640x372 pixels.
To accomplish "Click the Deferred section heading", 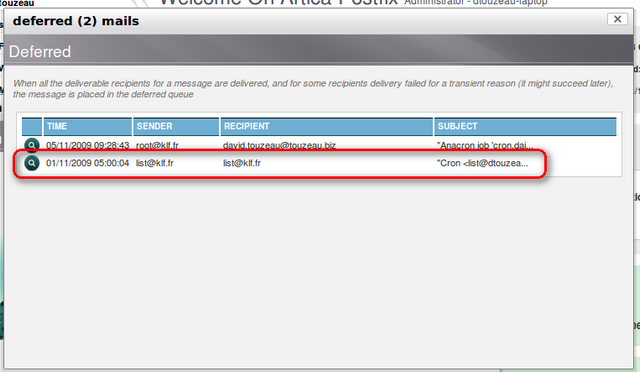I will [x=40, y=52].
